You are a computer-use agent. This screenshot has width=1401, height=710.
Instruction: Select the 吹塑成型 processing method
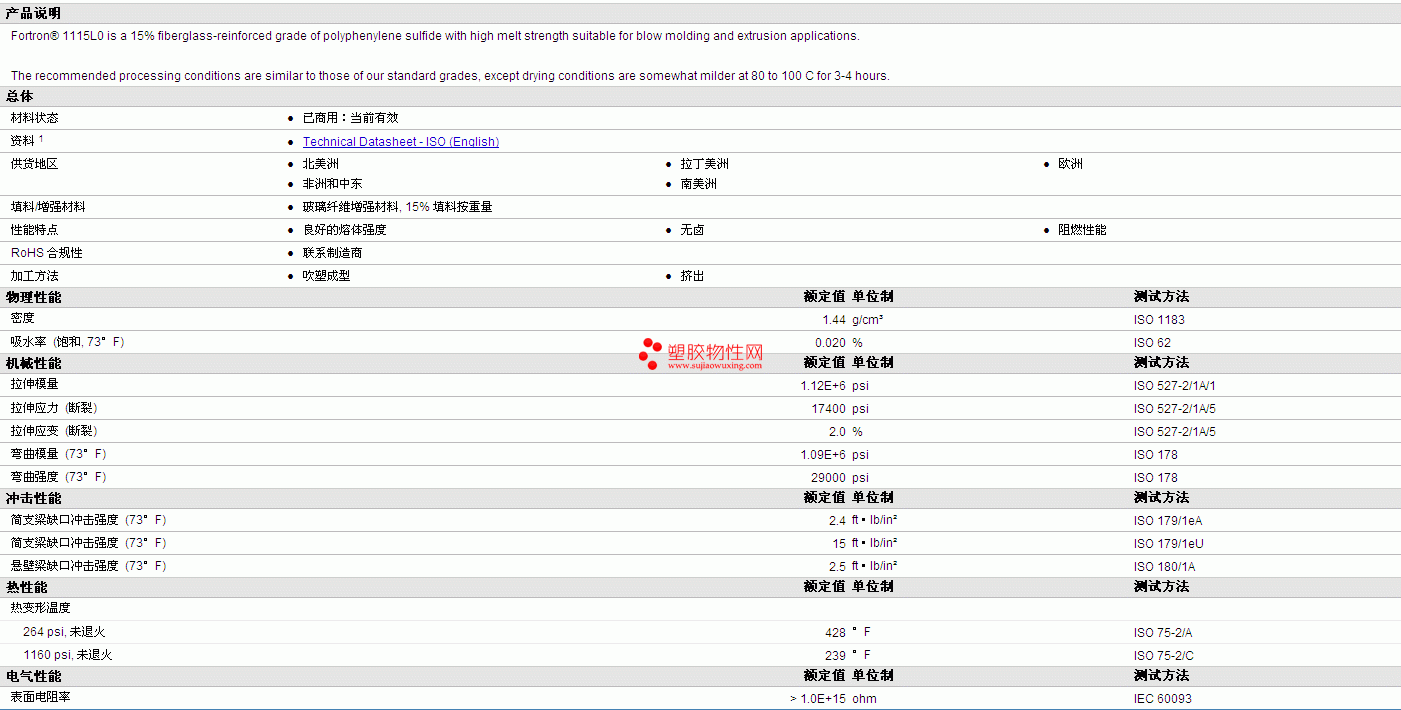coord(327,276)
